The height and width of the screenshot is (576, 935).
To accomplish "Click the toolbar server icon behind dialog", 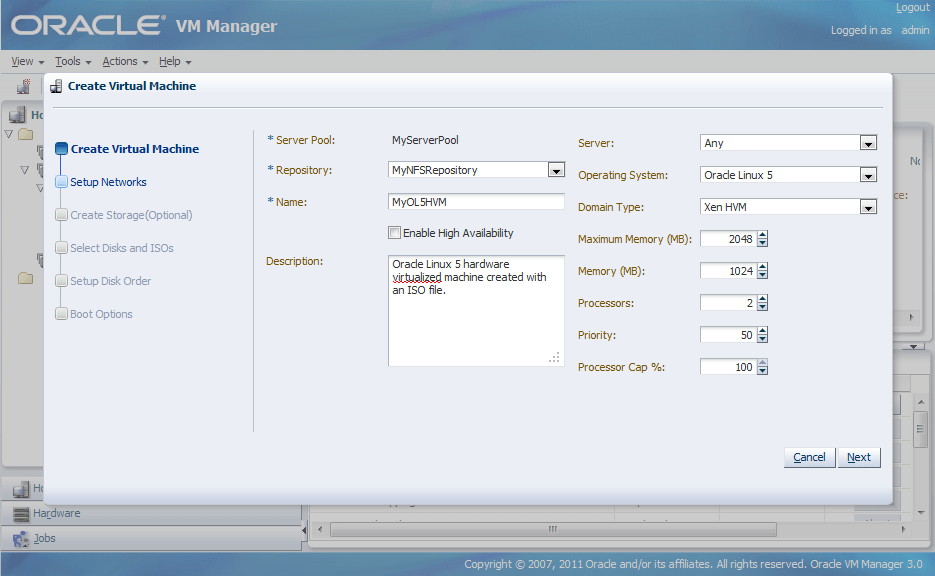I will 23,86.
